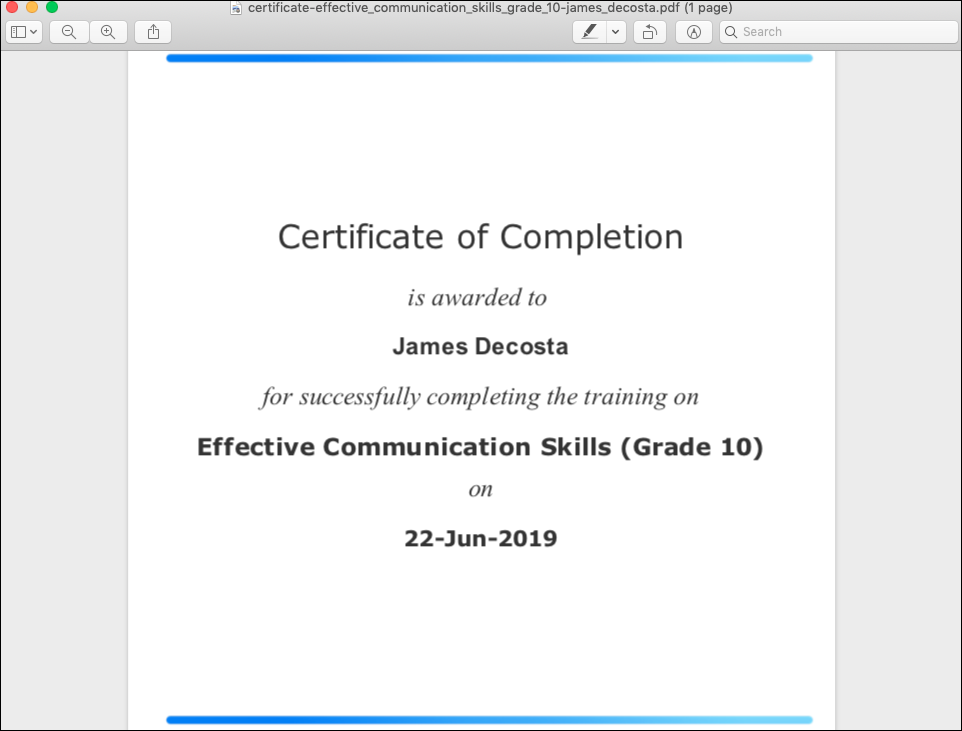962x731 pixels.
Task: Show the Markup toolbar
Action: click(x=694, y=32)
